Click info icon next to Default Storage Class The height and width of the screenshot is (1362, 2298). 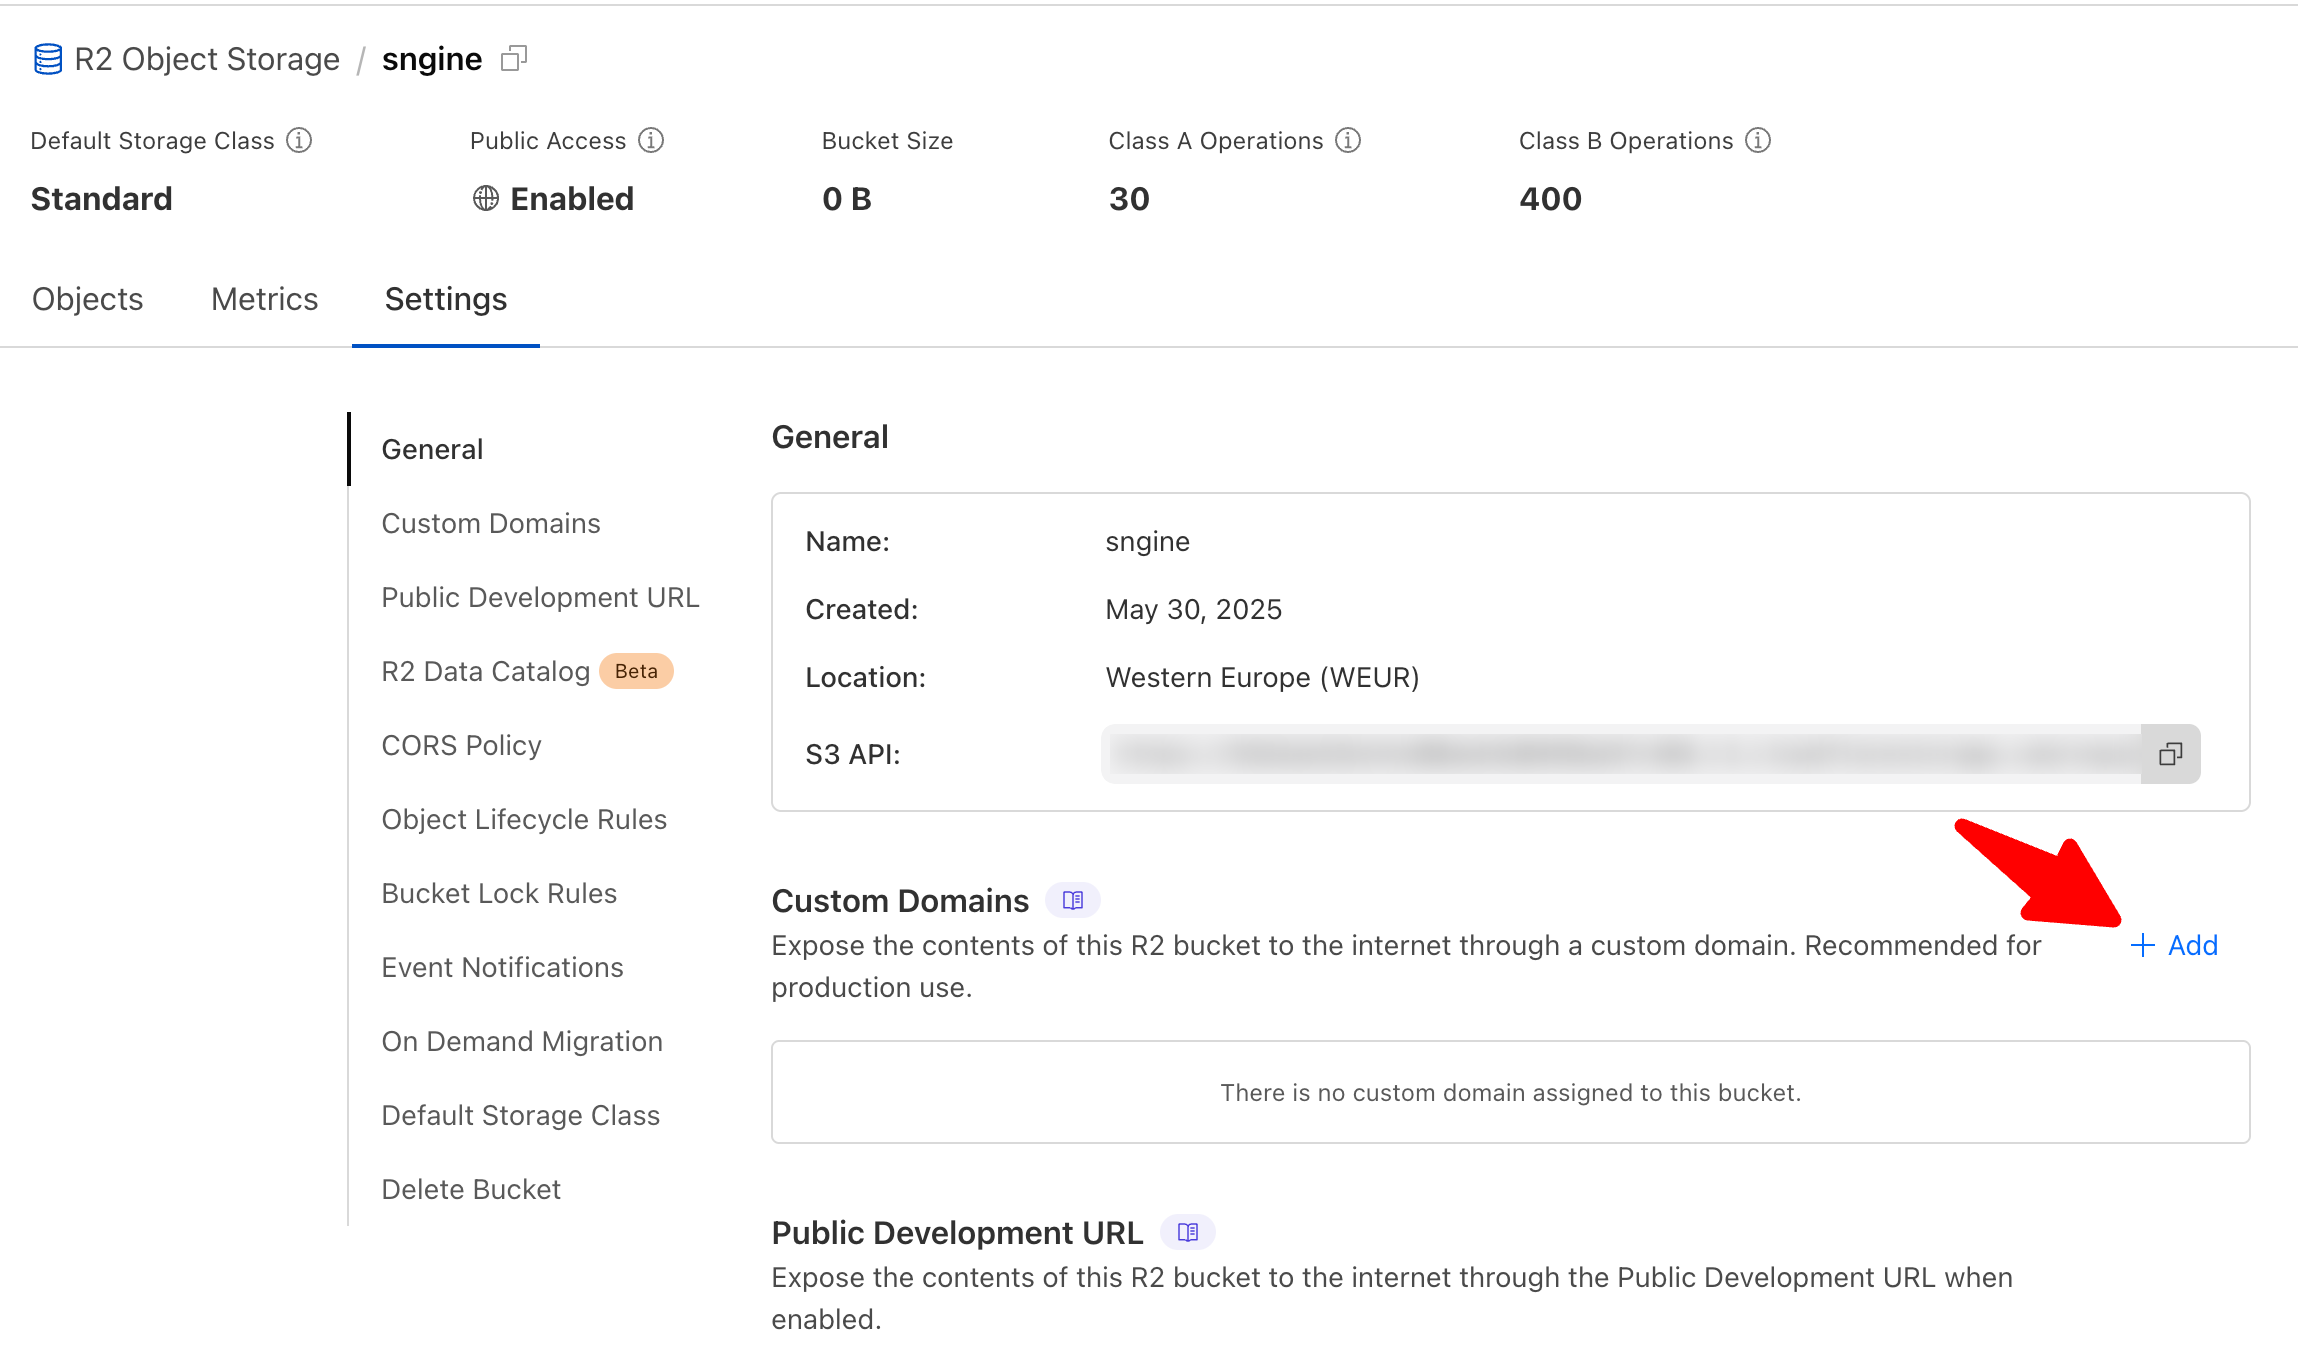299,140
